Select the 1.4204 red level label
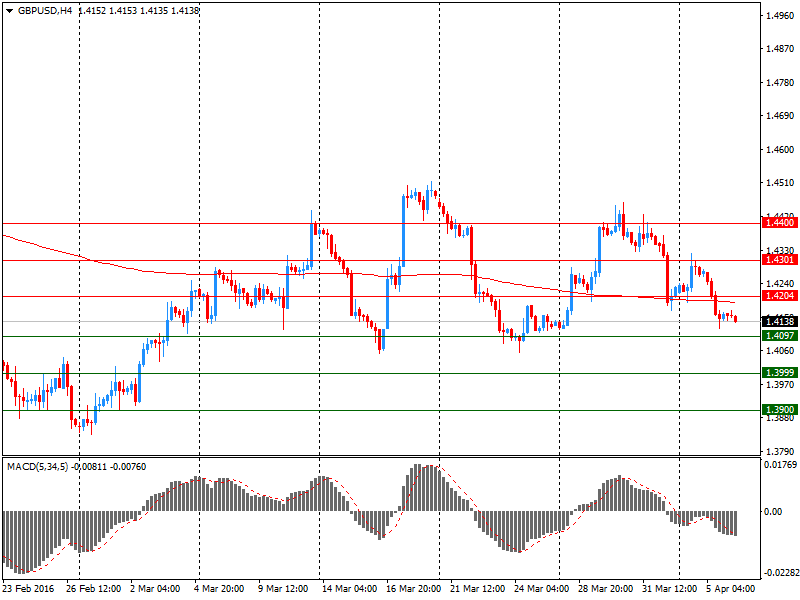 [x=780, y=295]
